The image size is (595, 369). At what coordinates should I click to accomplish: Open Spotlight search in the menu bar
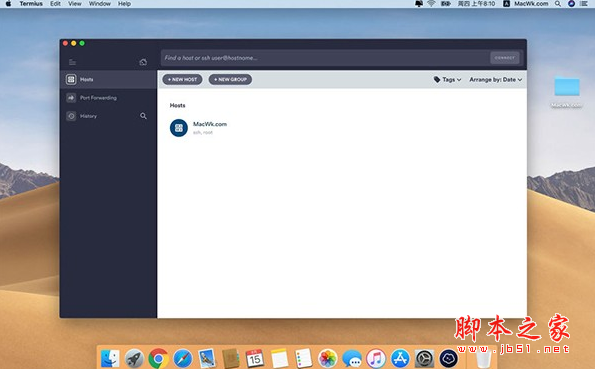point(558,4)
